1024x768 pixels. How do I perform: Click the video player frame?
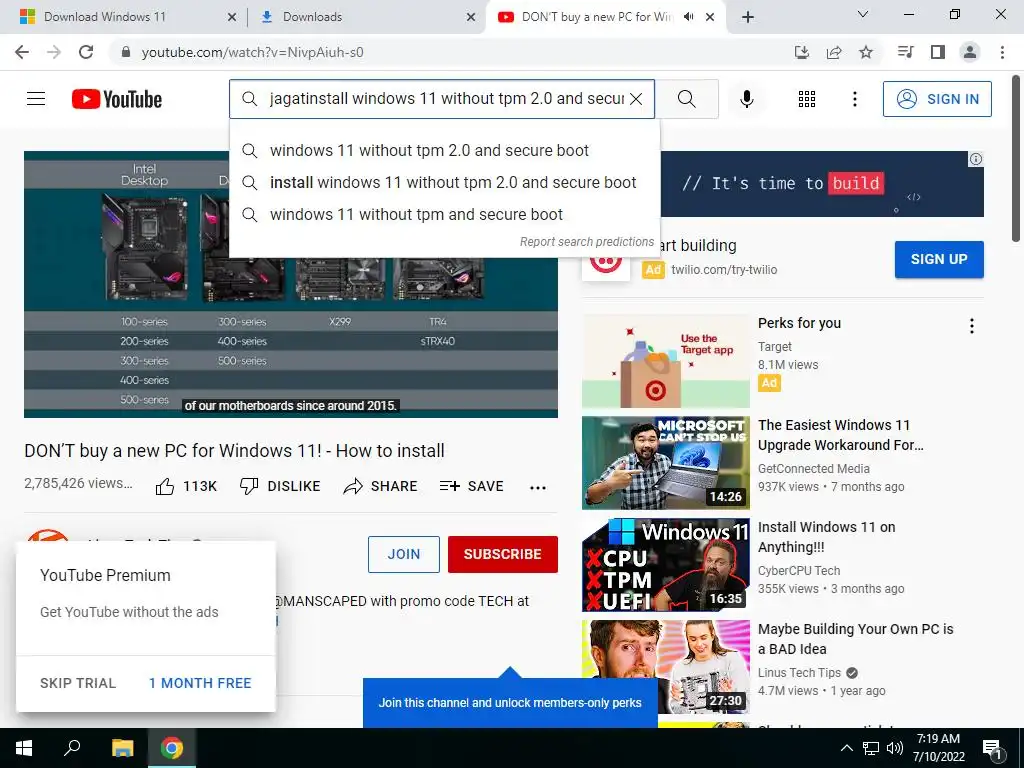coord(291,284)
